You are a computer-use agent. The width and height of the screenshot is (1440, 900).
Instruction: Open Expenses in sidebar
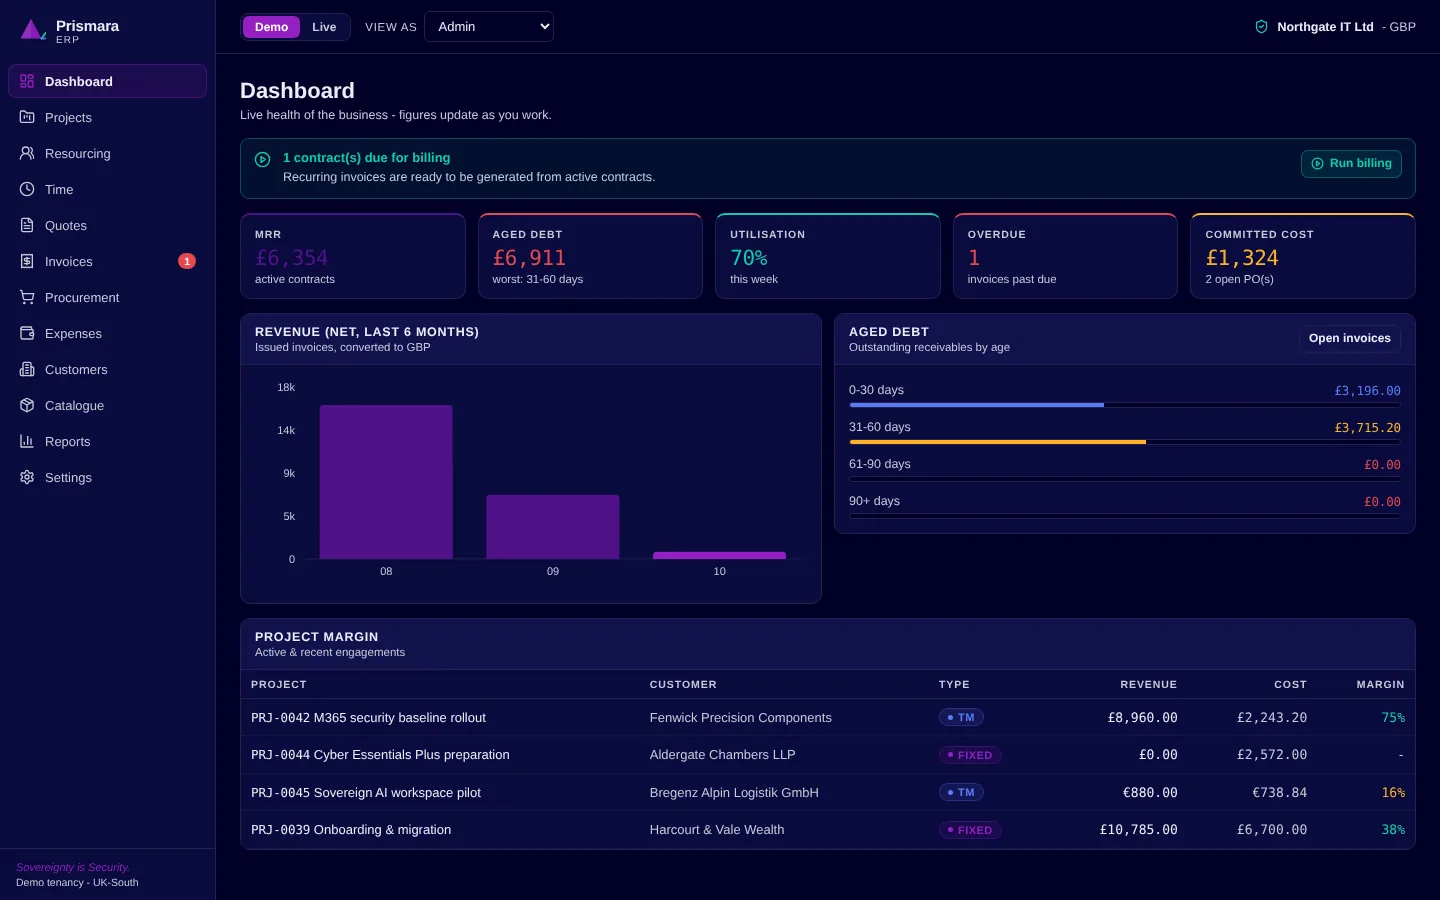(x=107, y=333)
